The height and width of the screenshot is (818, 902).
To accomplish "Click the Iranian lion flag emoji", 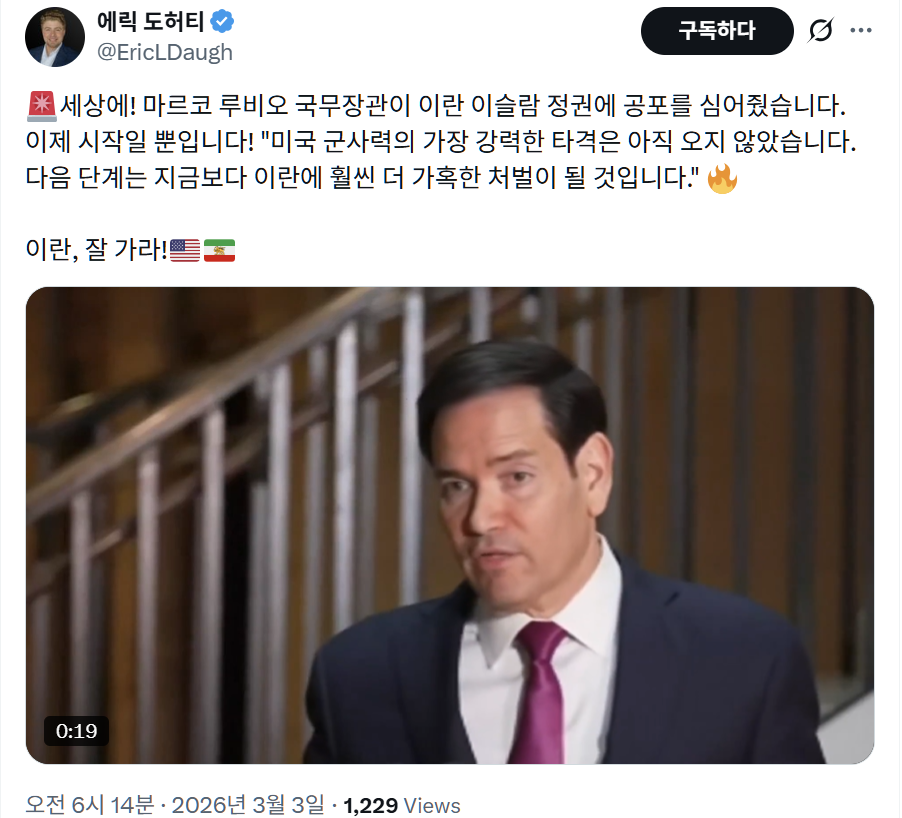I will [219, 250].
